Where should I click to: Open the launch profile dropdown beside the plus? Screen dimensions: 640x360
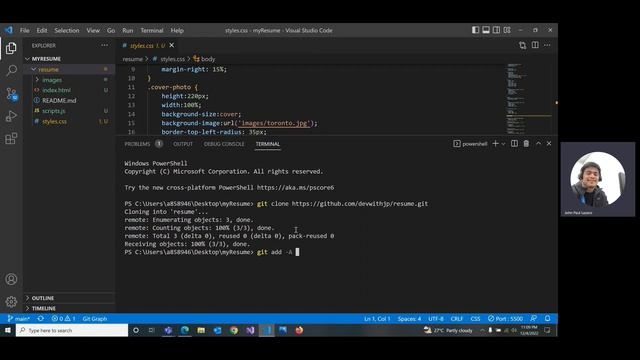[503, 144]
